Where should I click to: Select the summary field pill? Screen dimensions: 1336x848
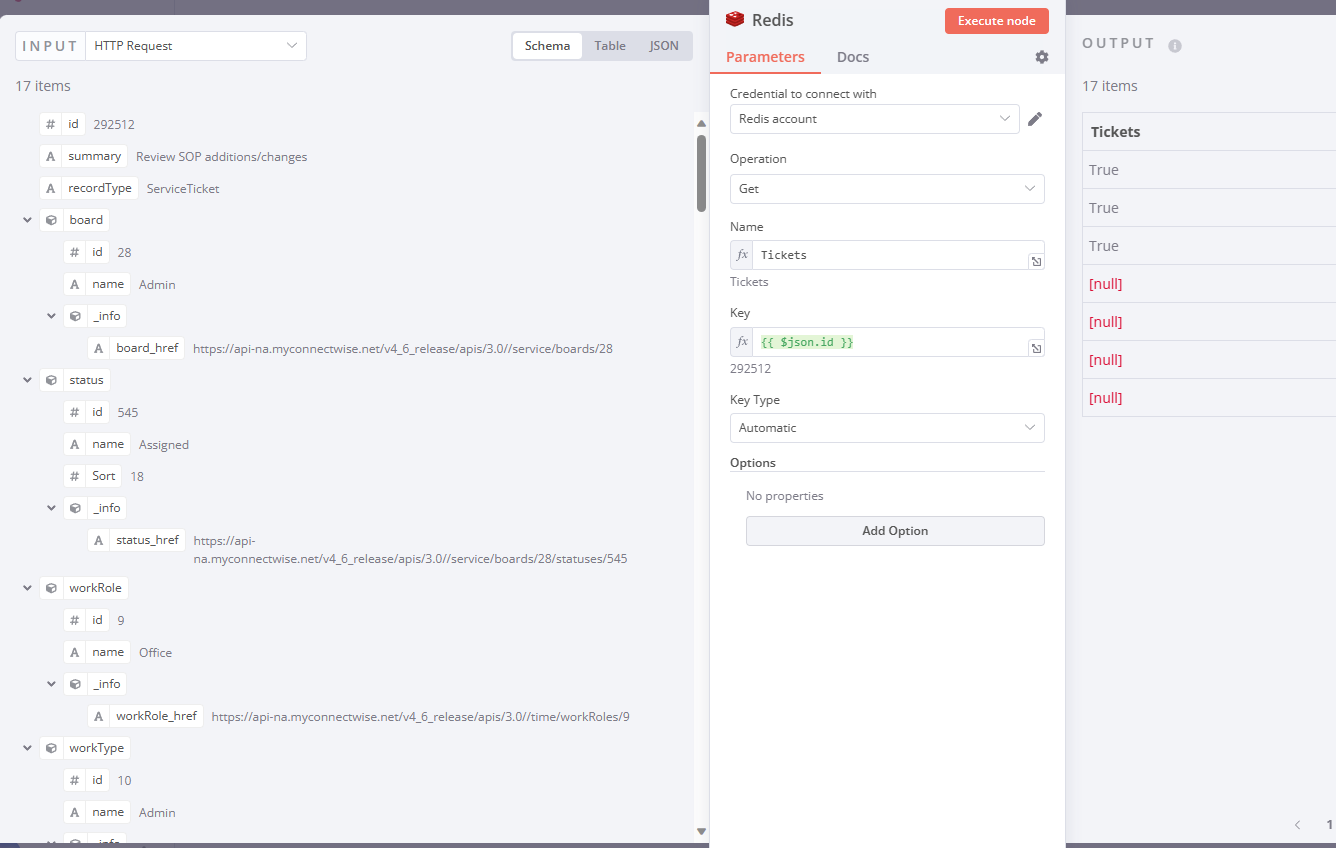tap(84, 156)
